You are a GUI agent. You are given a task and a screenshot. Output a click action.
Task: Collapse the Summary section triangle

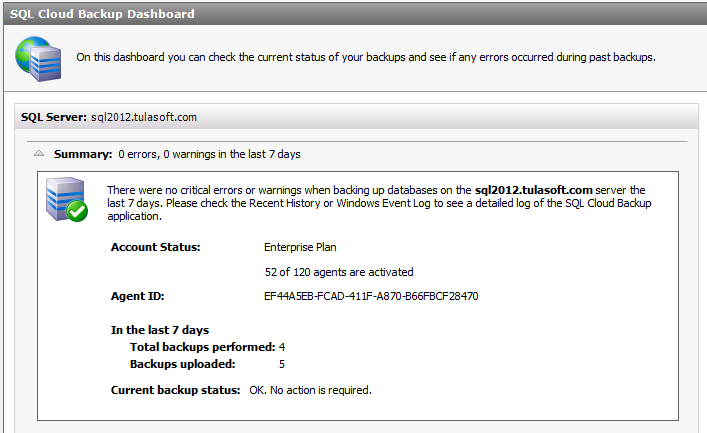39,153
